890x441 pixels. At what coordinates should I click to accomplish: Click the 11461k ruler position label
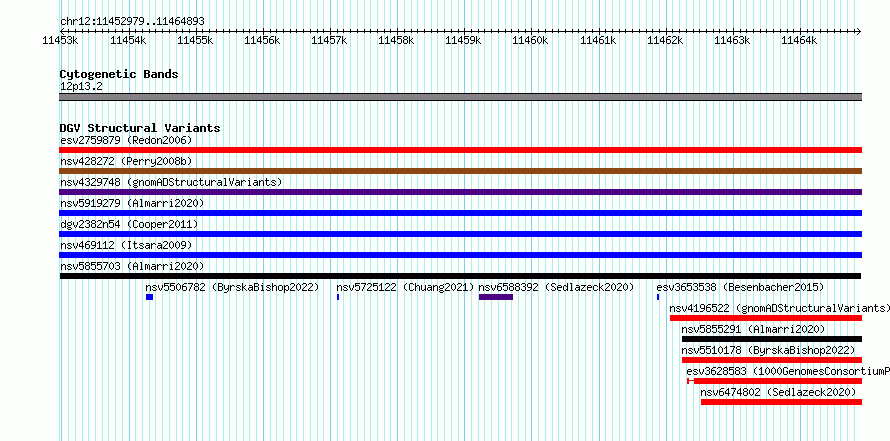click(x=597, y=40)
